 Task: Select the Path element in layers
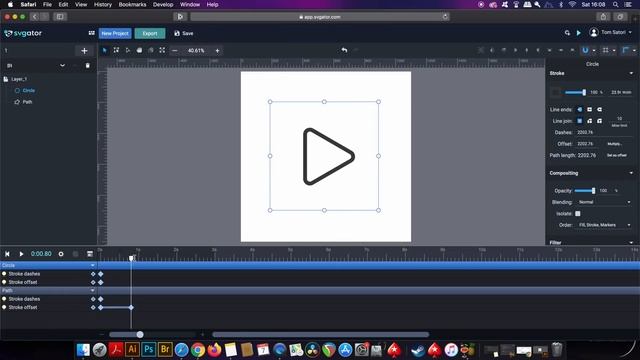coord(27,102)
